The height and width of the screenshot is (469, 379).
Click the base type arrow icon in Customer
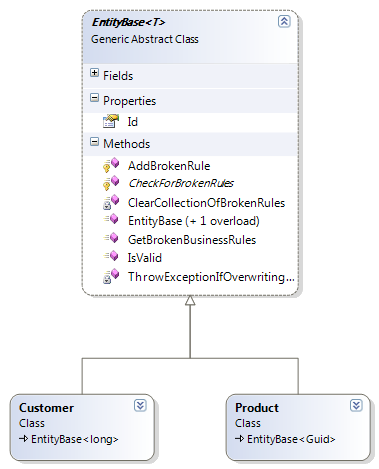click(23, 439)
